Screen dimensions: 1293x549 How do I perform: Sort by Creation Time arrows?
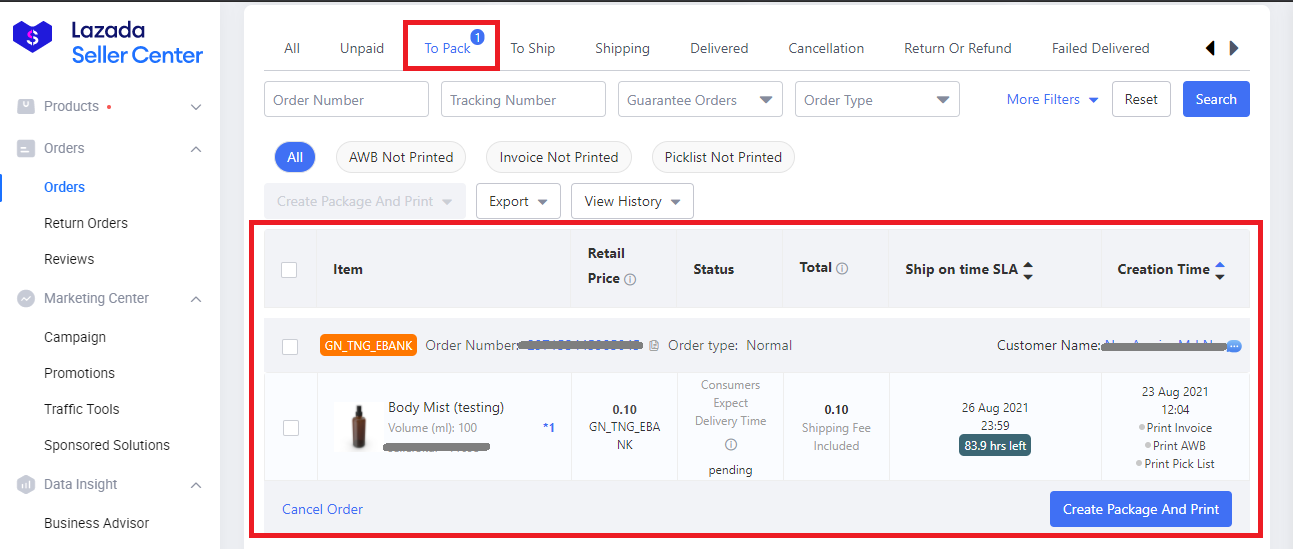[1219, 269]
